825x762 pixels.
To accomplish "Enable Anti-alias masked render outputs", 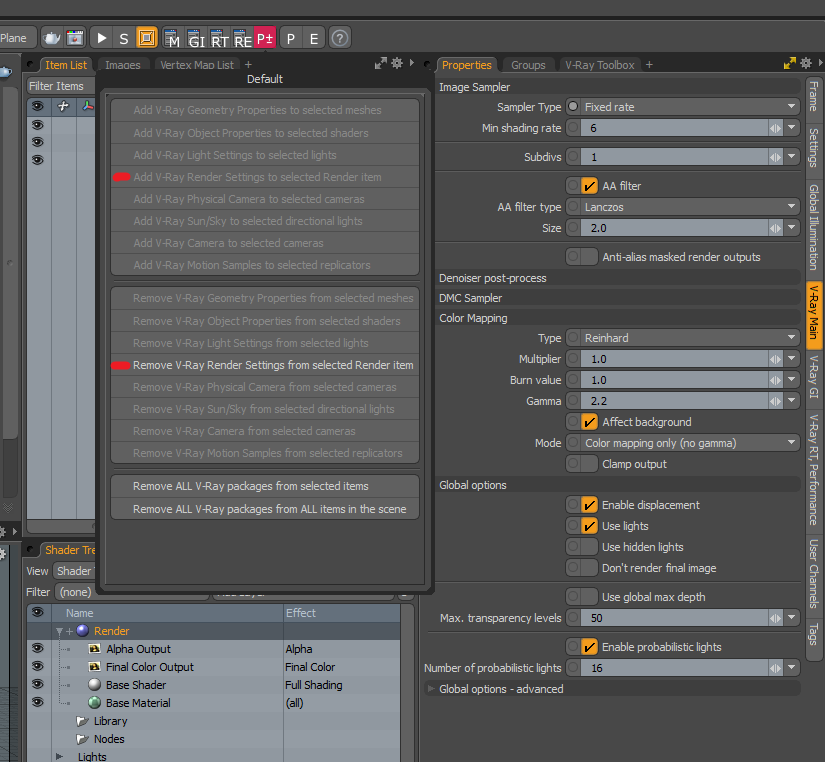I will click(x=589, y=257).
